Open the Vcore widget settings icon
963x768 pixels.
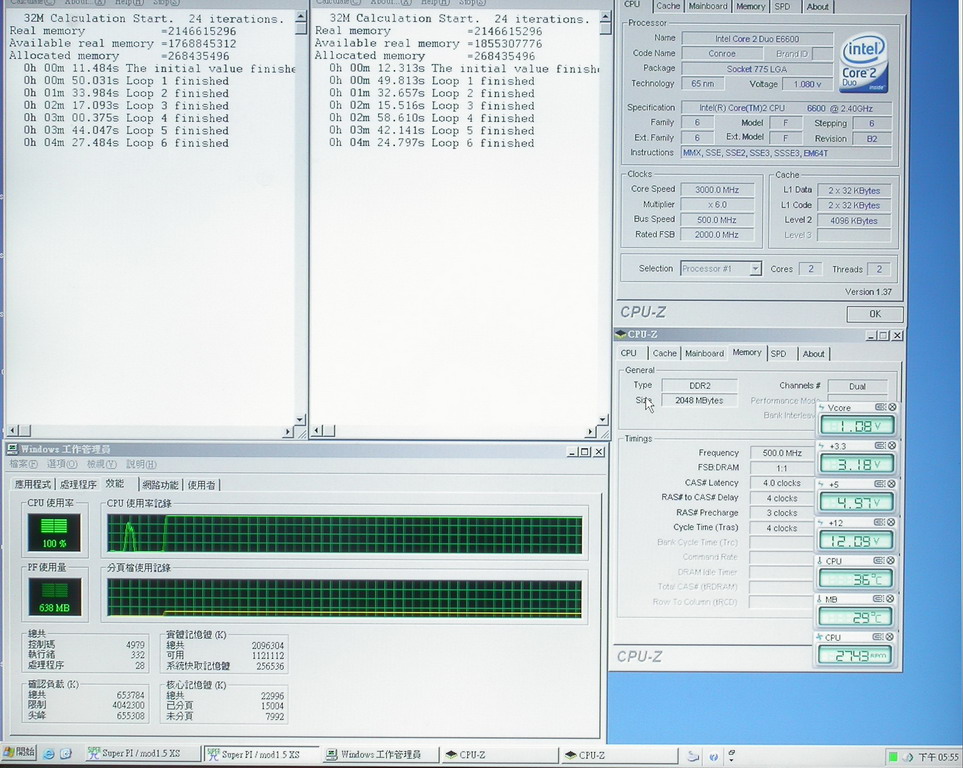[x=880, y=407]
